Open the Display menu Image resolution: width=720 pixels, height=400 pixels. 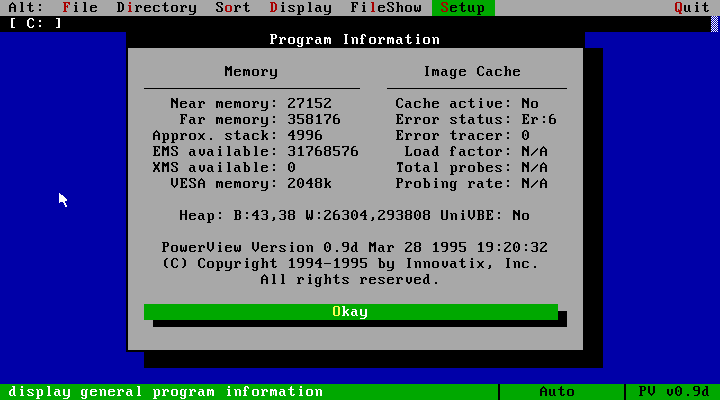(300, 8)
